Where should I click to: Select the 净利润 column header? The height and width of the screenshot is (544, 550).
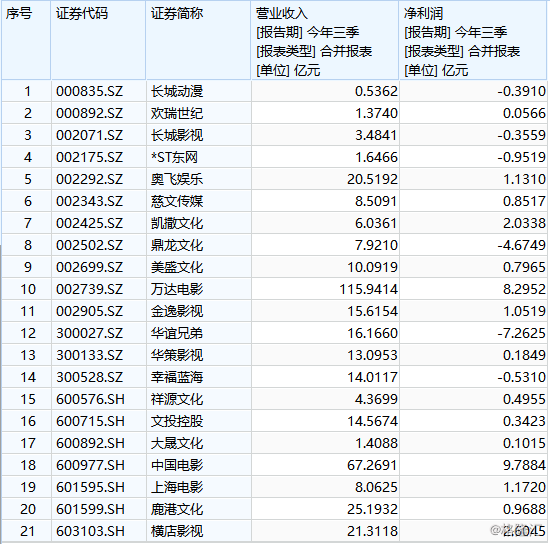pyautogui.click(x=473, y=40)
